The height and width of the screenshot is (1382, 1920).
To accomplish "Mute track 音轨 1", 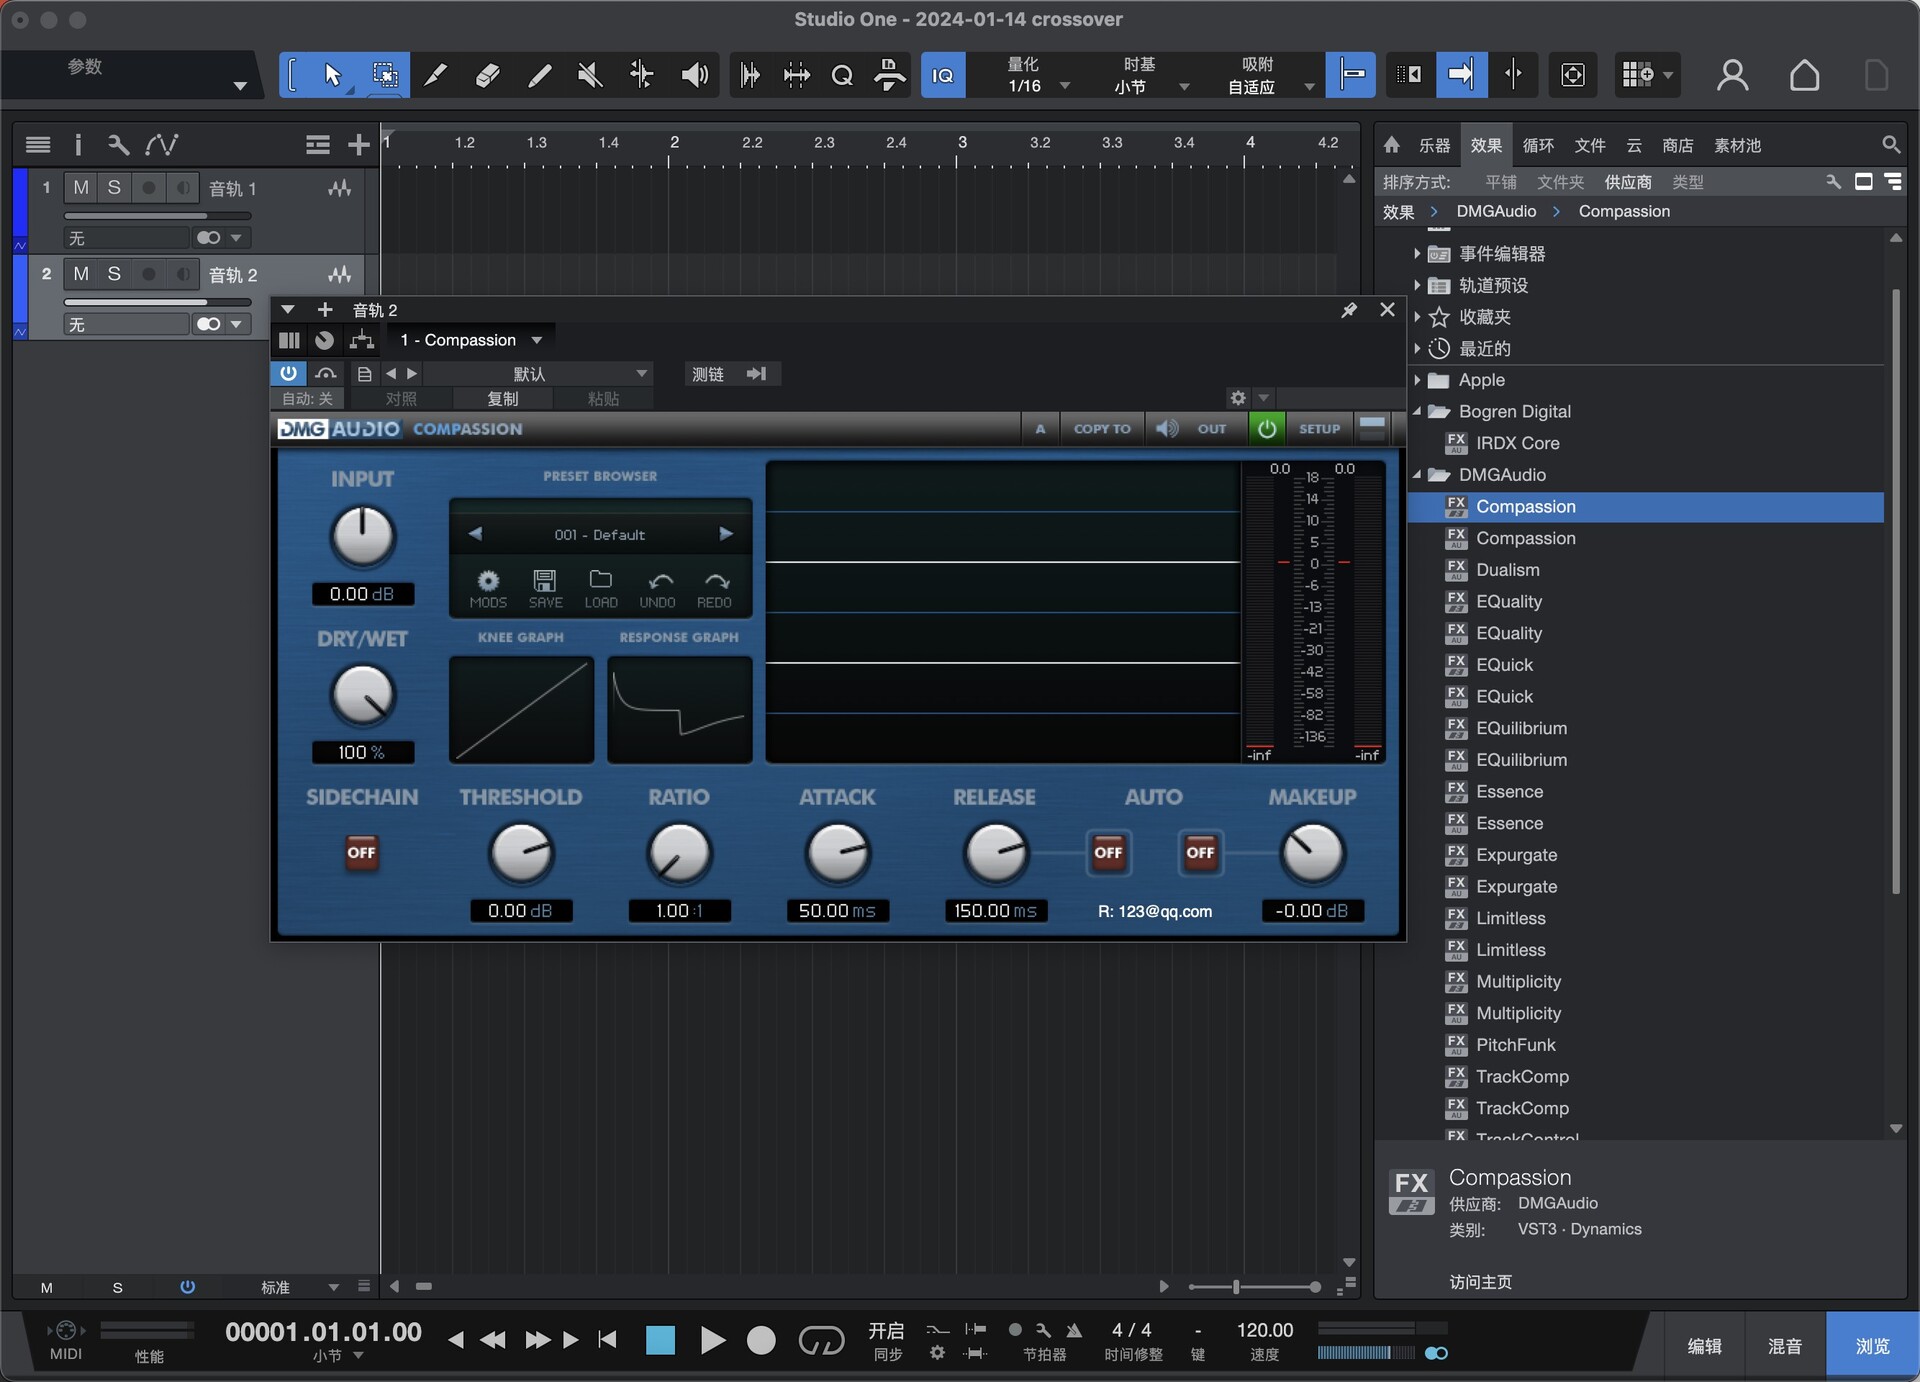I will [81, 188].
